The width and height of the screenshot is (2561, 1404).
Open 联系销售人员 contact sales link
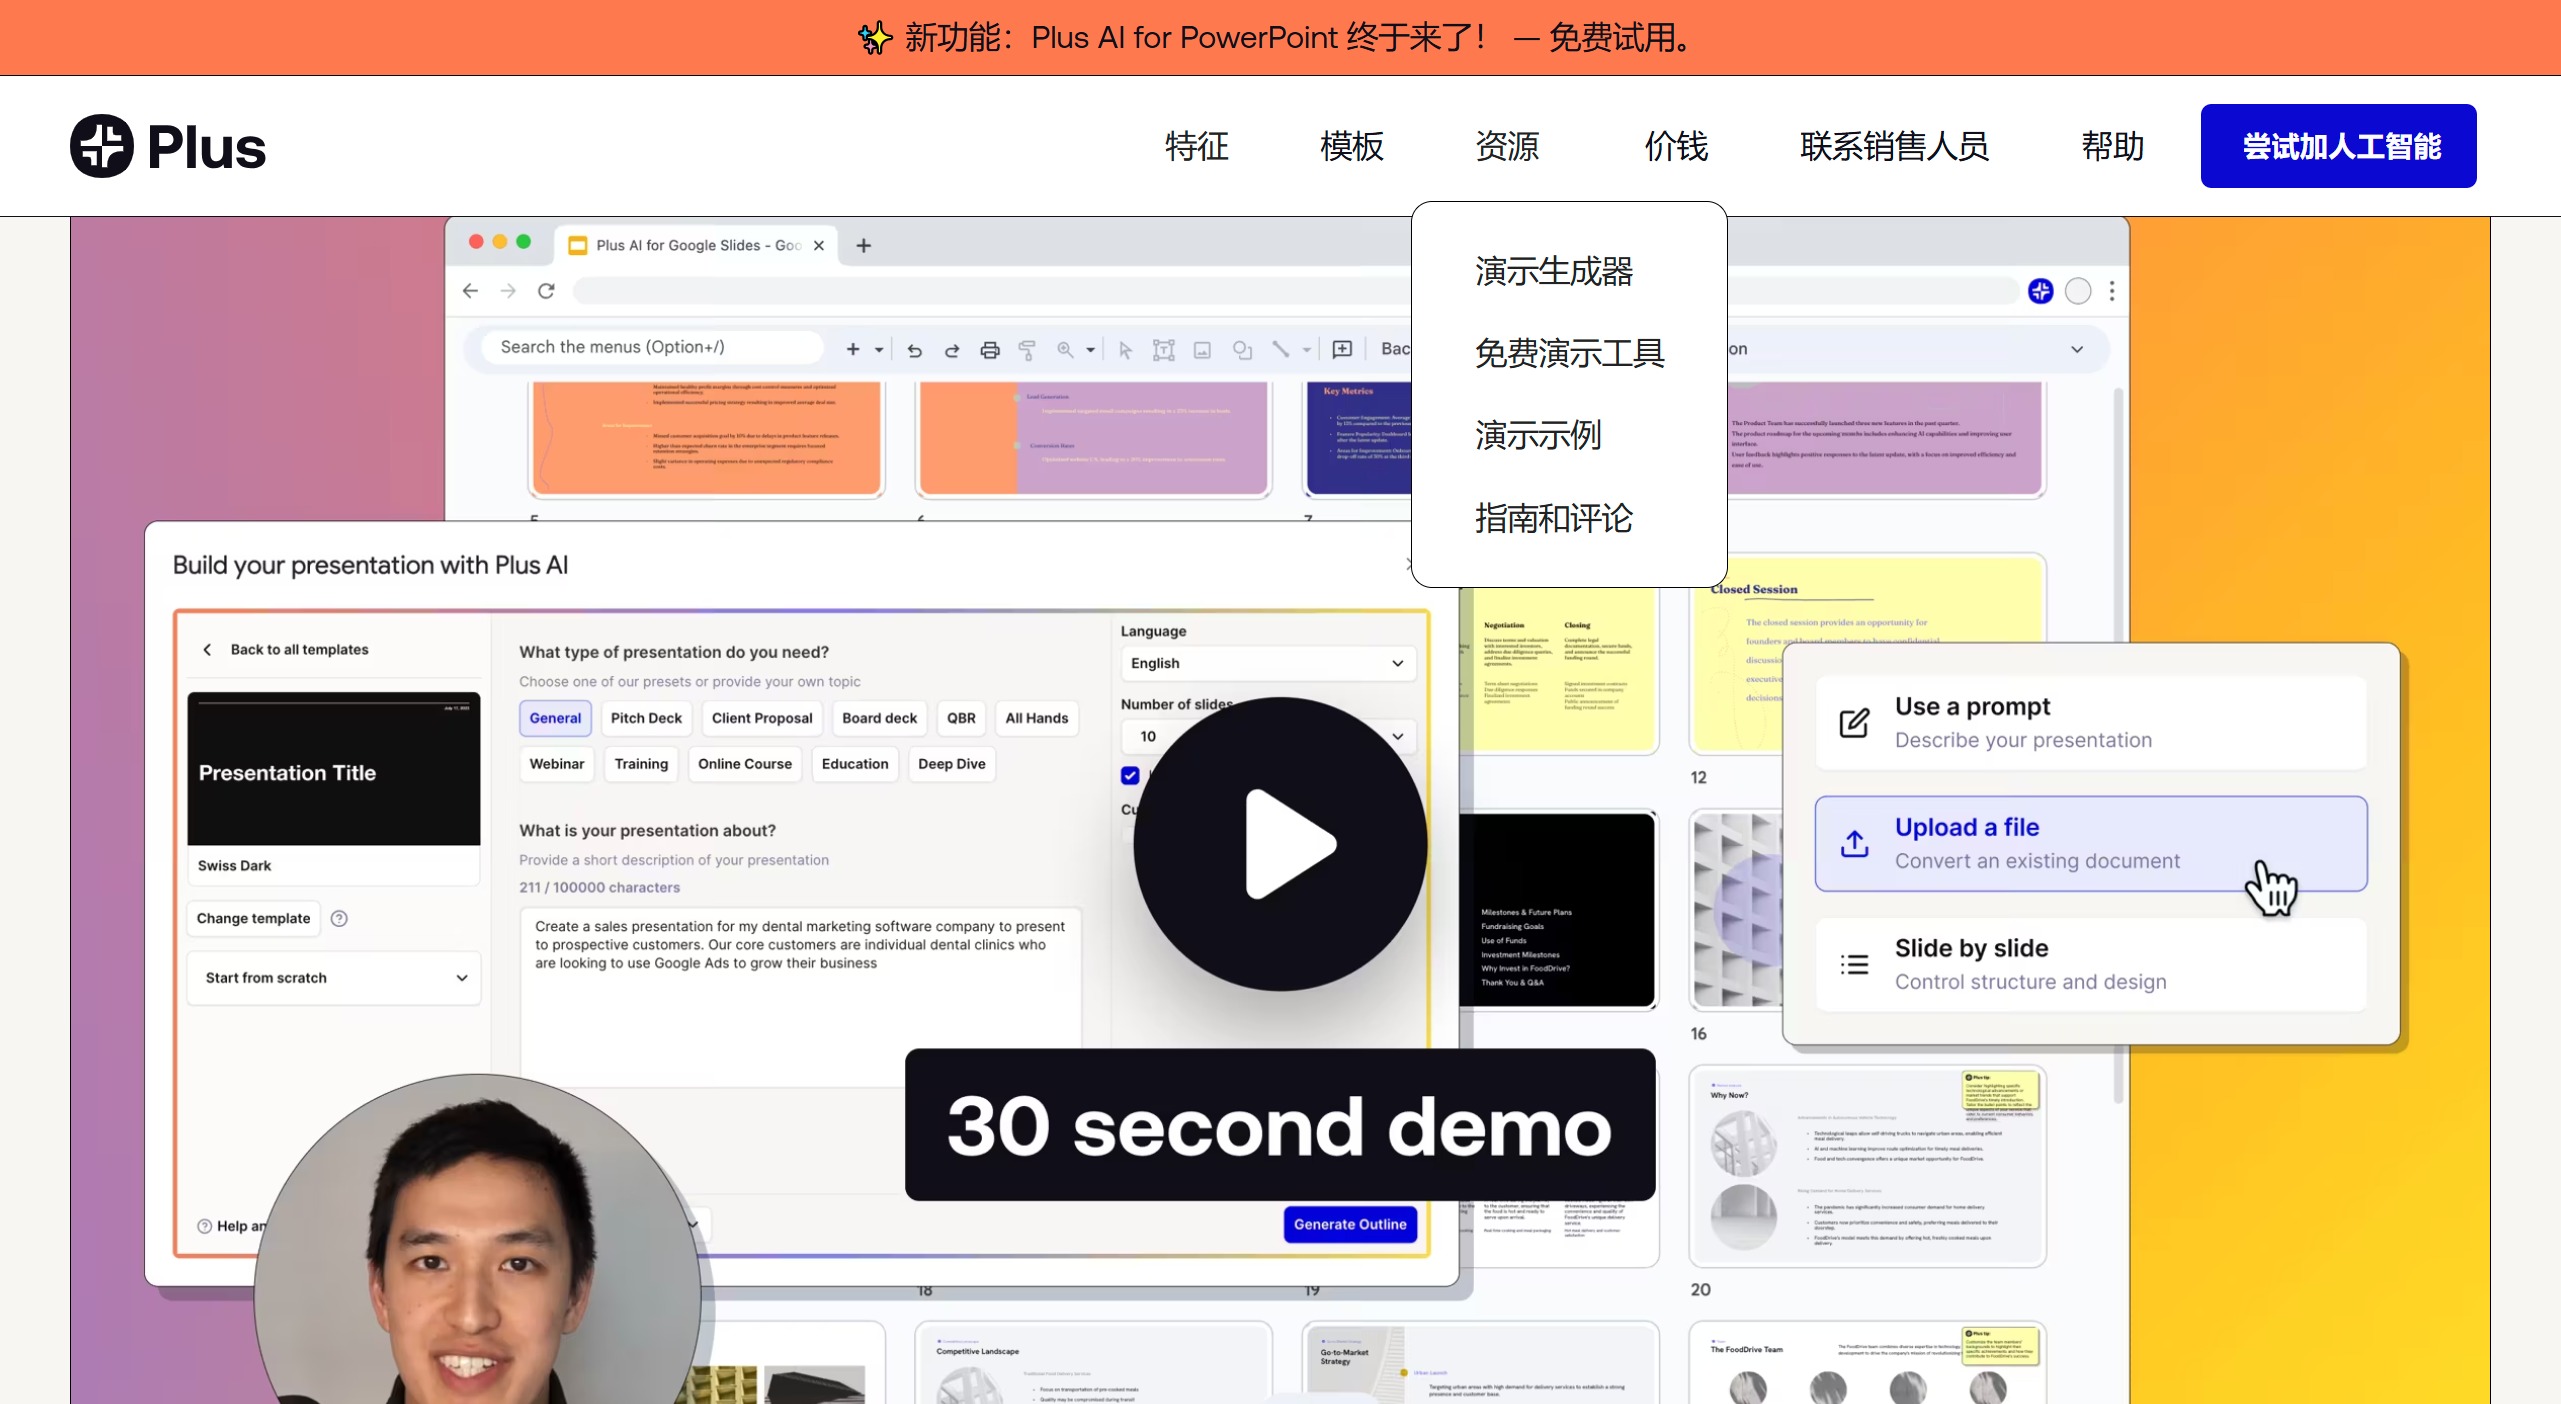pyautogui.click(x=1894, y=146)
